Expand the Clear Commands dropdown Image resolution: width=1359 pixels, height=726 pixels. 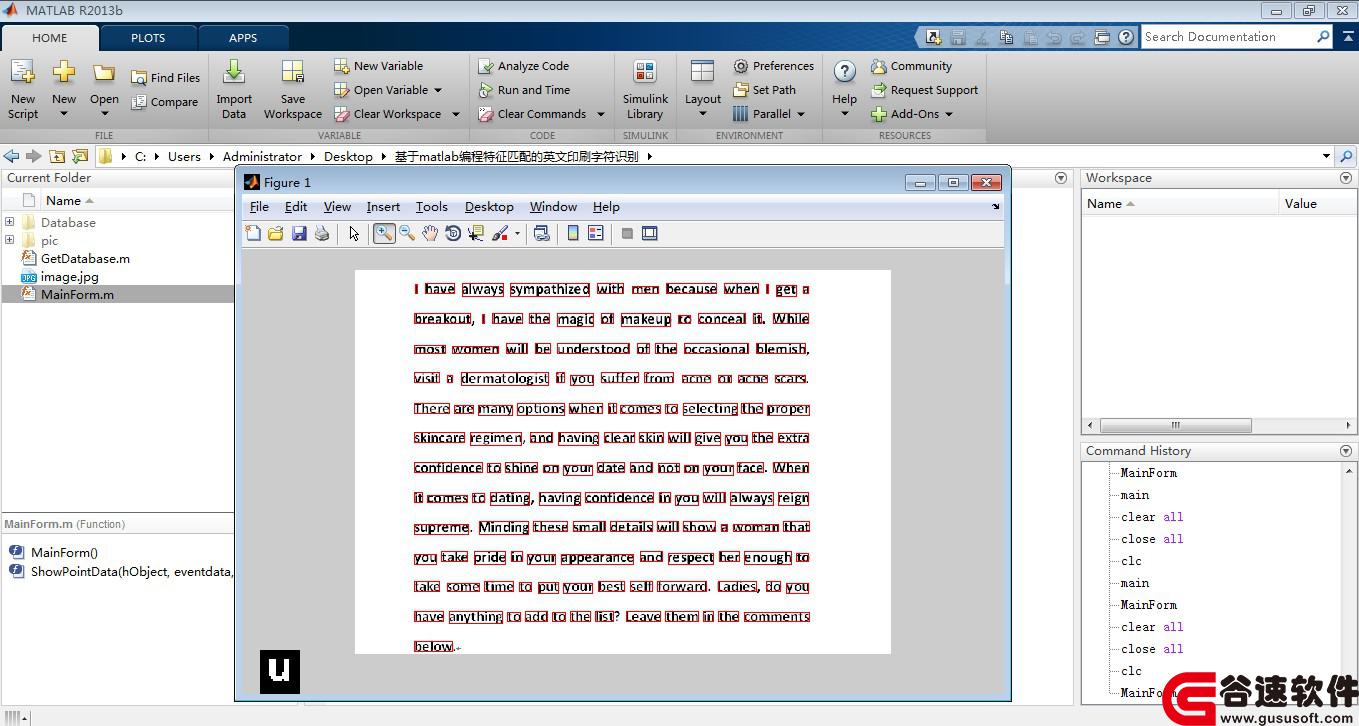pyautogui.click(x=601, y=114)
